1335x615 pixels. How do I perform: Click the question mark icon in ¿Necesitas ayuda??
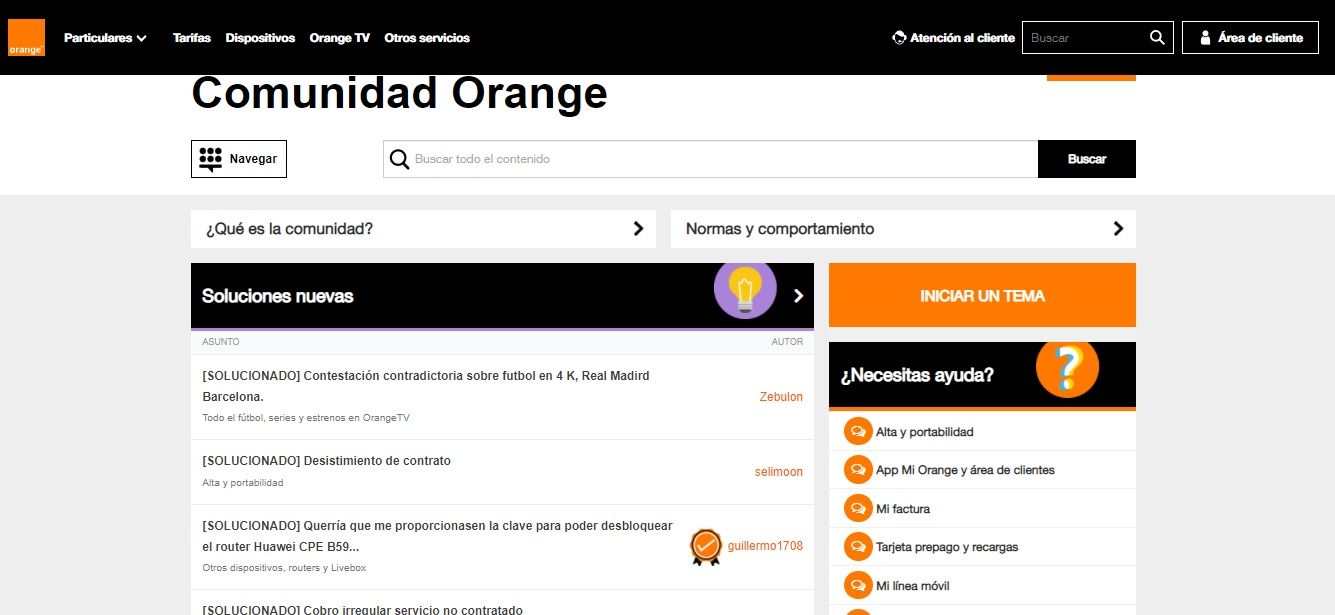(x=1067, y=368)
